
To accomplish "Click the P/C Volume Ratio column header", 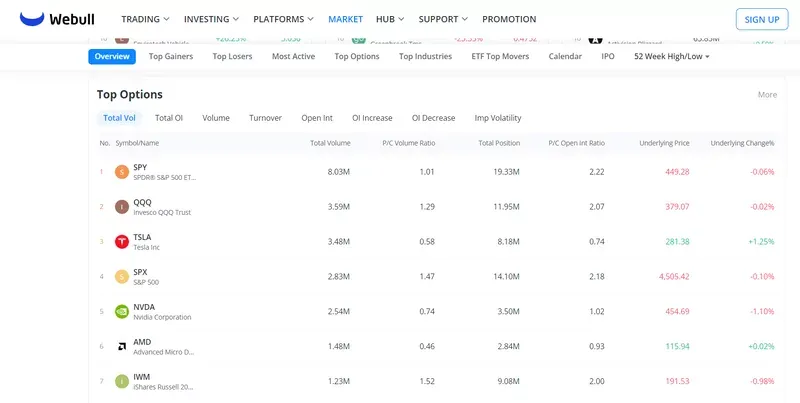I will tap(409, 143).
